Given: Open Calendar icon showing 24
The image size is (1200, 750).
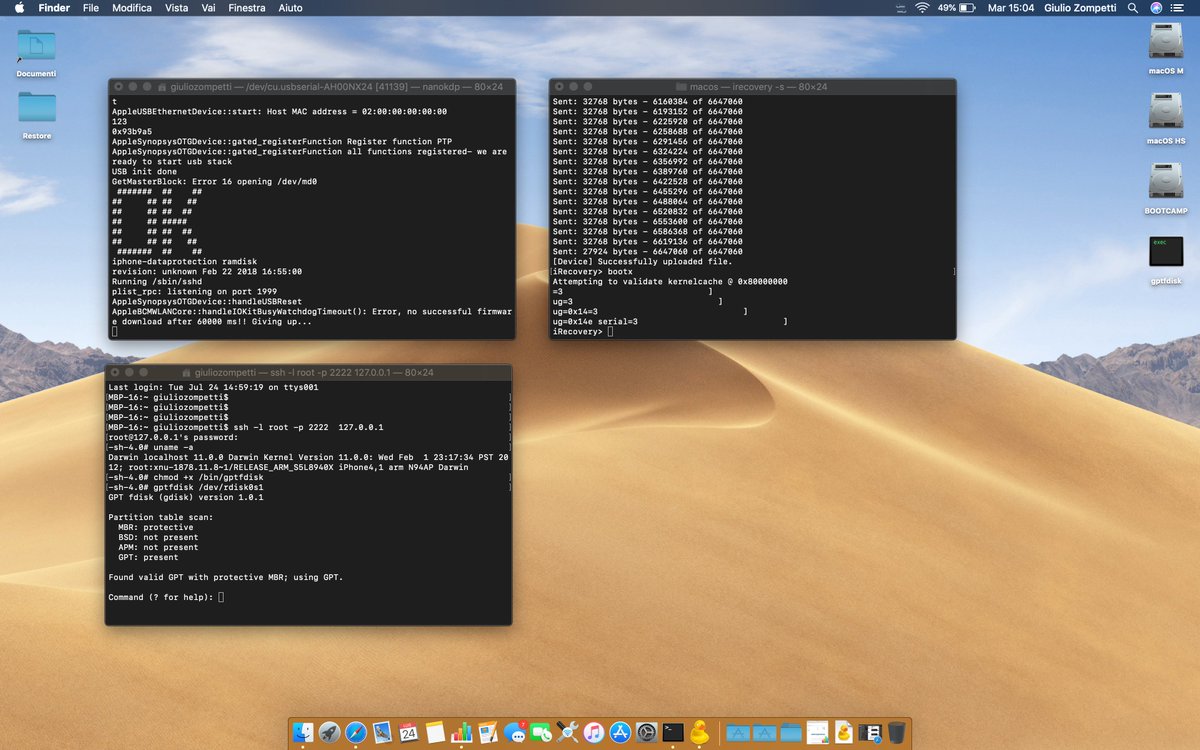Looking at the screenshot, I should click(408, 733).
